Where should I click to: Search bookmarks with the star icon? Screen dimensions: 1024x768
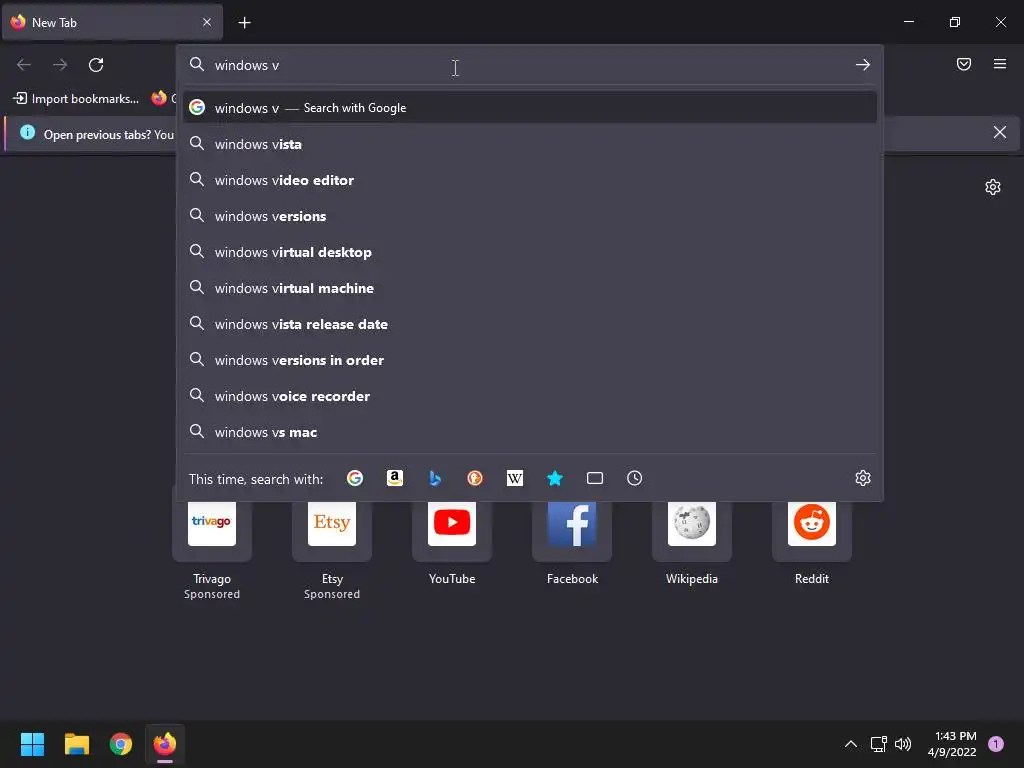click(x=554, y=478)
